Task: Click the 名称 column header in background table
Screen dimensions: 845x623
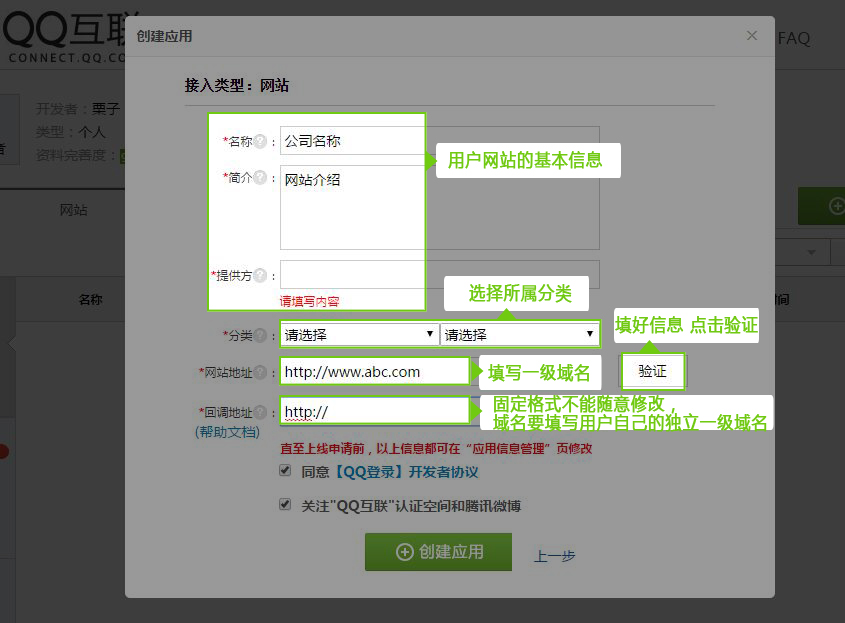Action: point(90,300)
